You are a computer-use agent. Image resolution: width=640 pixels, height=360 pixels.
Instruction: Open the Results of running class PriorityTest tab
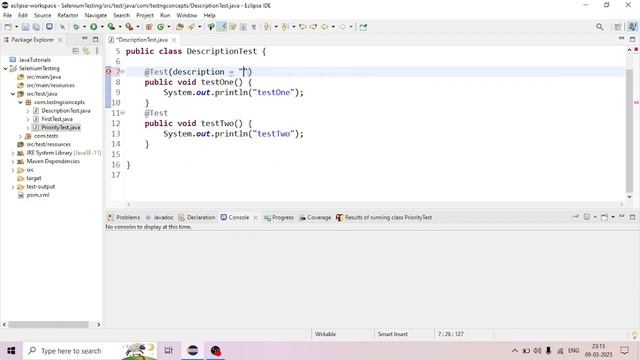coord(384,218)
